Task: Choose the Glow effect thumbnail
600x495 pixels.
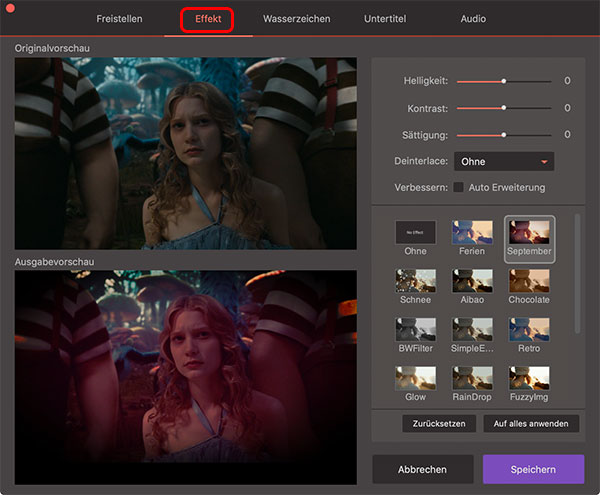Action: (x=415, y=378)
